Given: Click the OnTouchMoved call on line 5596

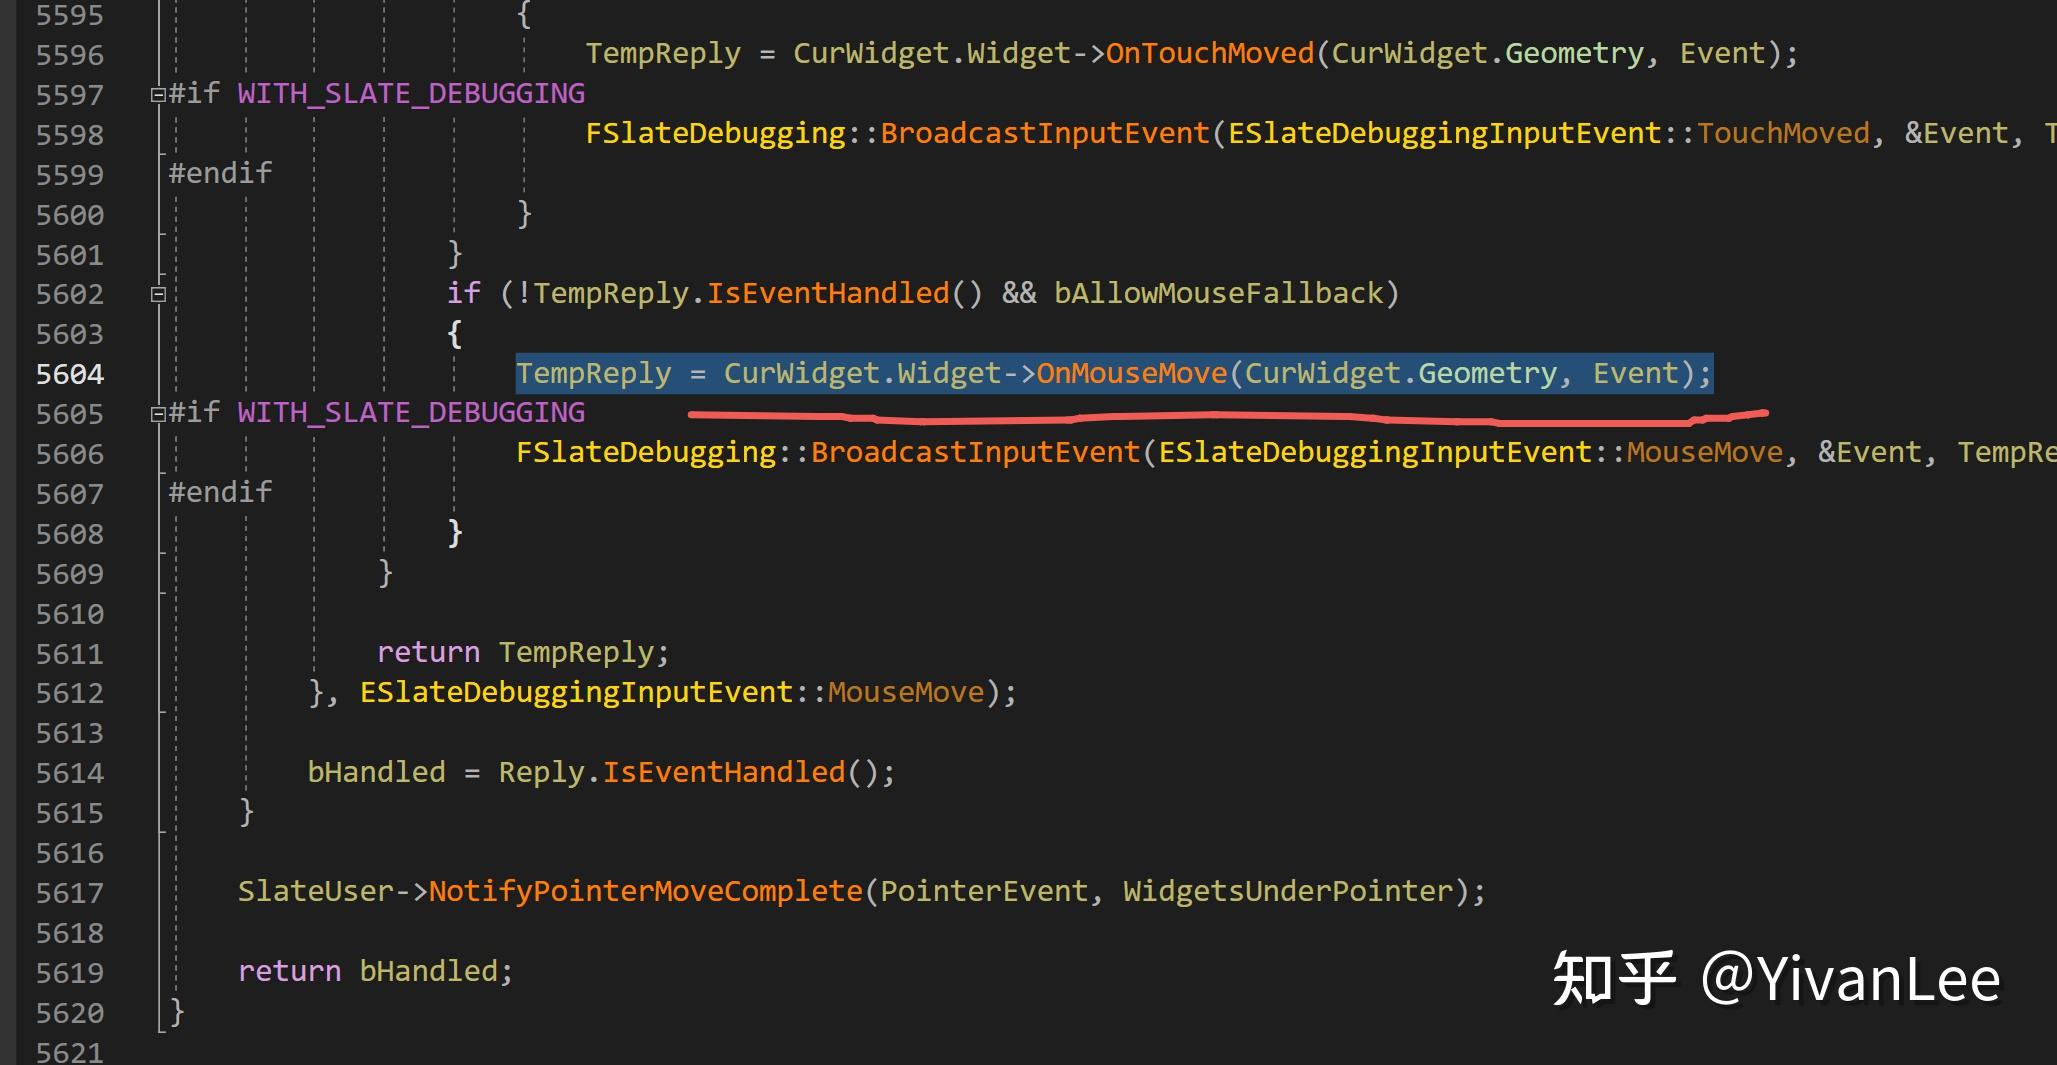Looking at the screenshot, I should pyautogui.click(x=1210, y=54).
